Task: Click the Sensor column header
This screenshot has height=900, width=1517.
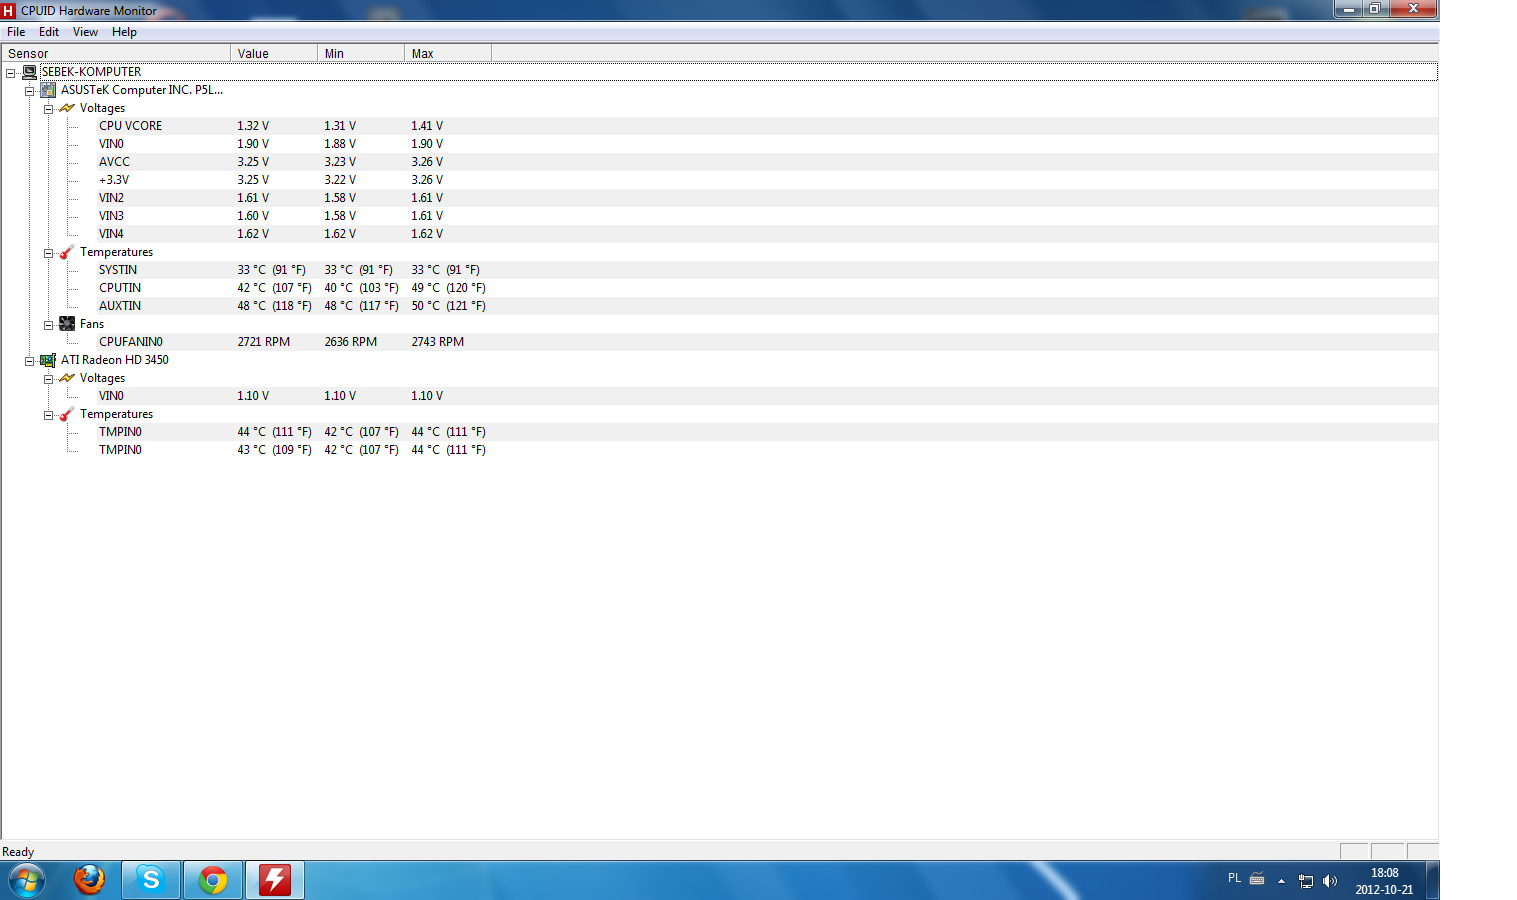Action: [x=116, y=54]
